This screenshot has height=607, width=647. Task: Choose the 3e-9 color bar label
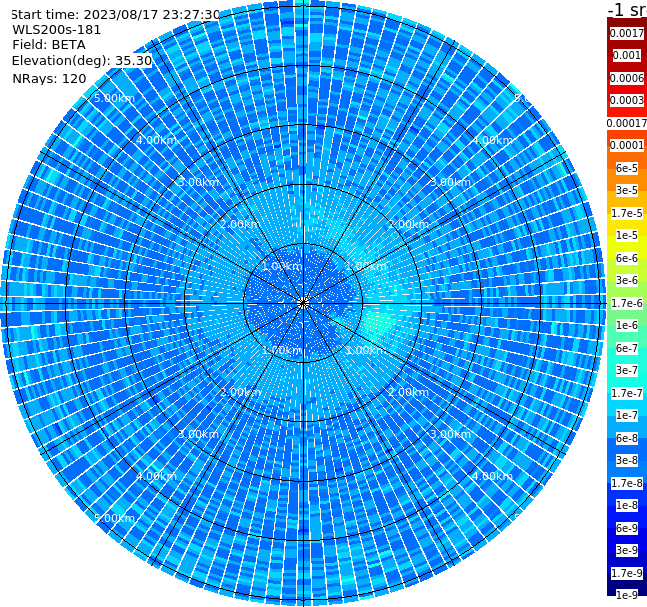627,550
